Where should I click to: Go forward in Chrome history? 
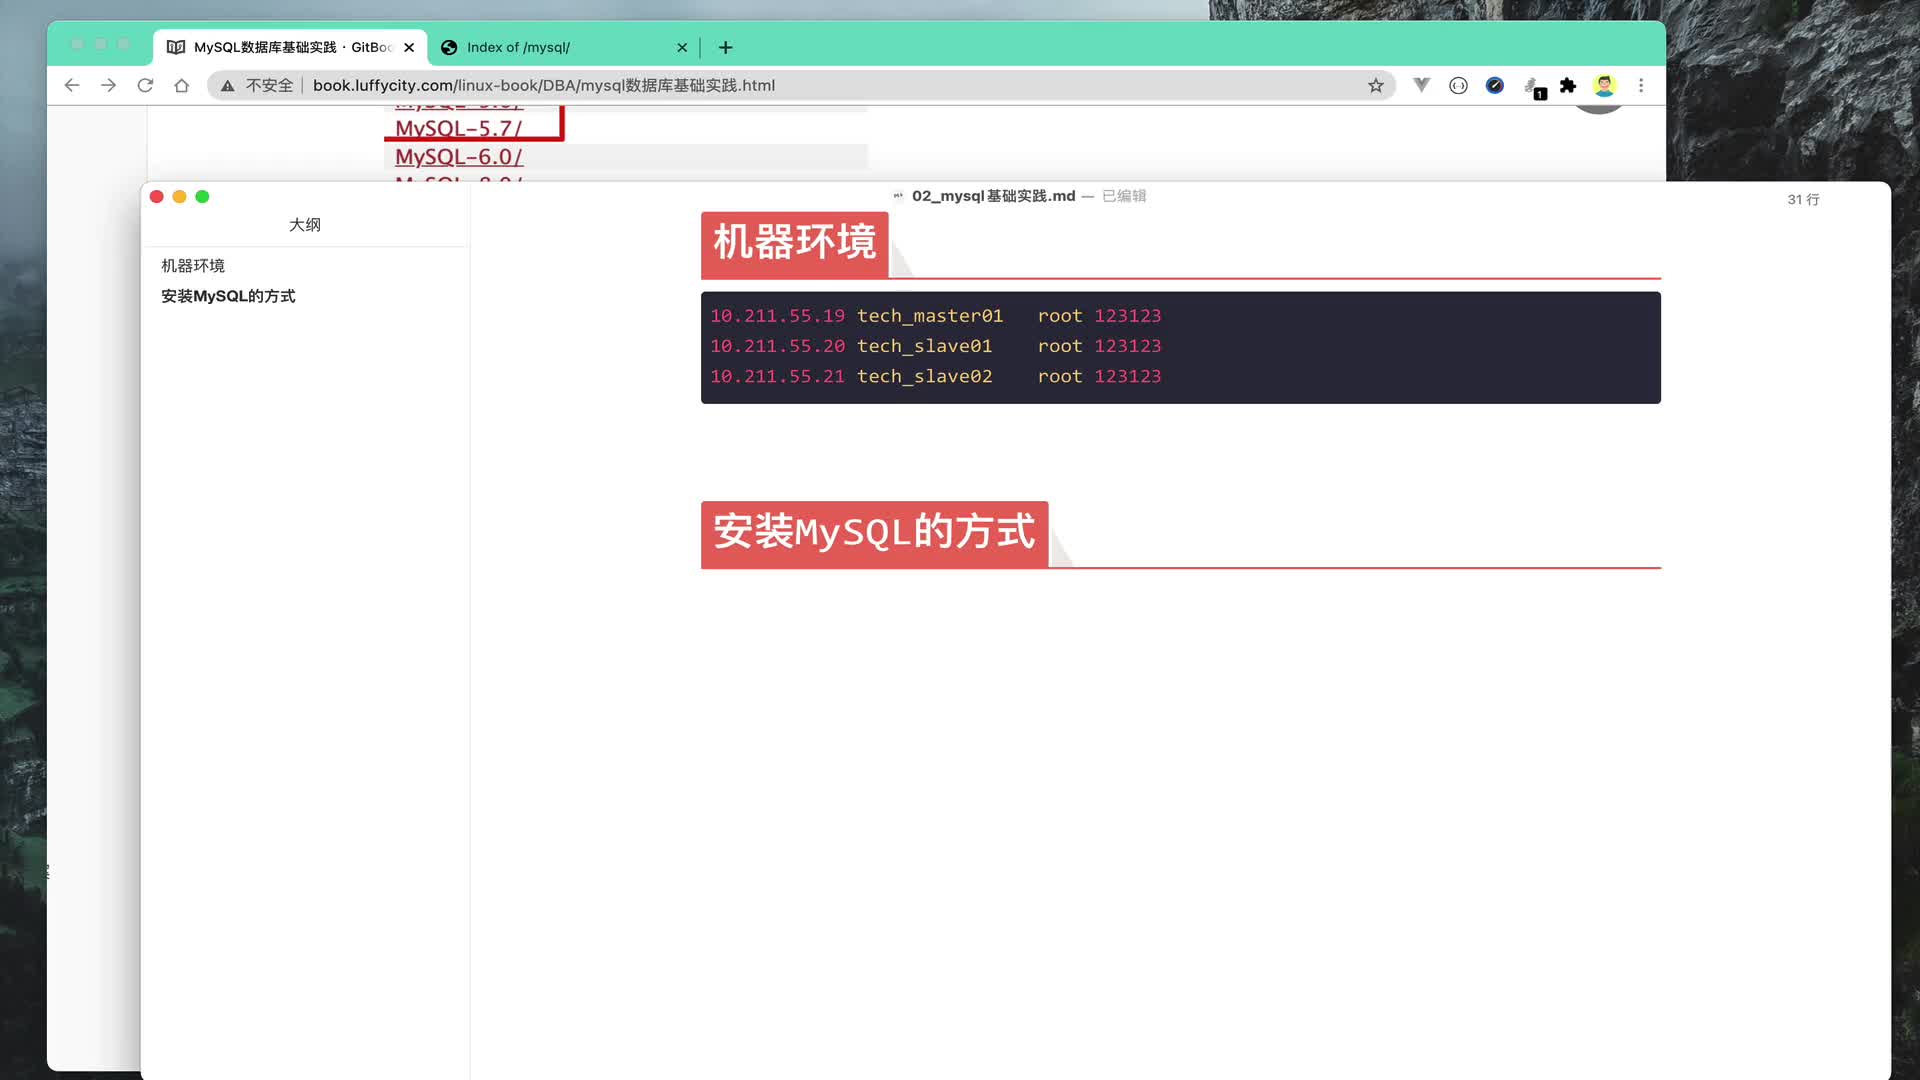click(x=108, y=86)
